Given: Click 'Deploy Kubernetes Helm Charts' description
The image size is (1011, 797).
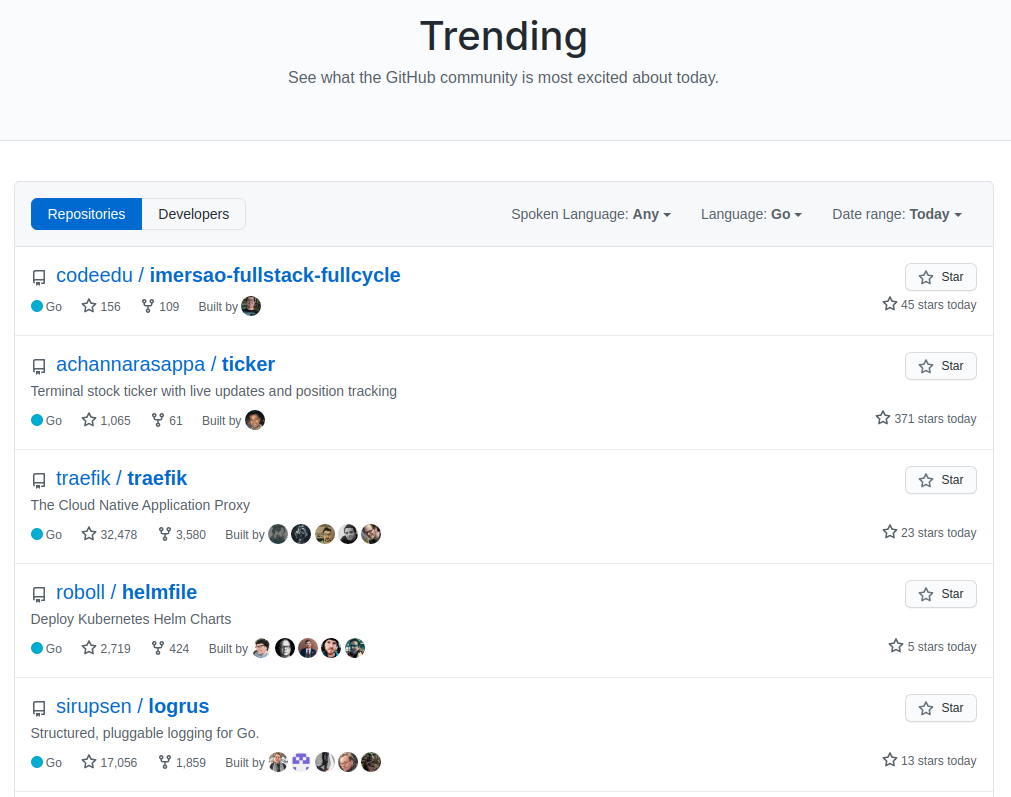Looking at the screenshot, I should (131, 620).
